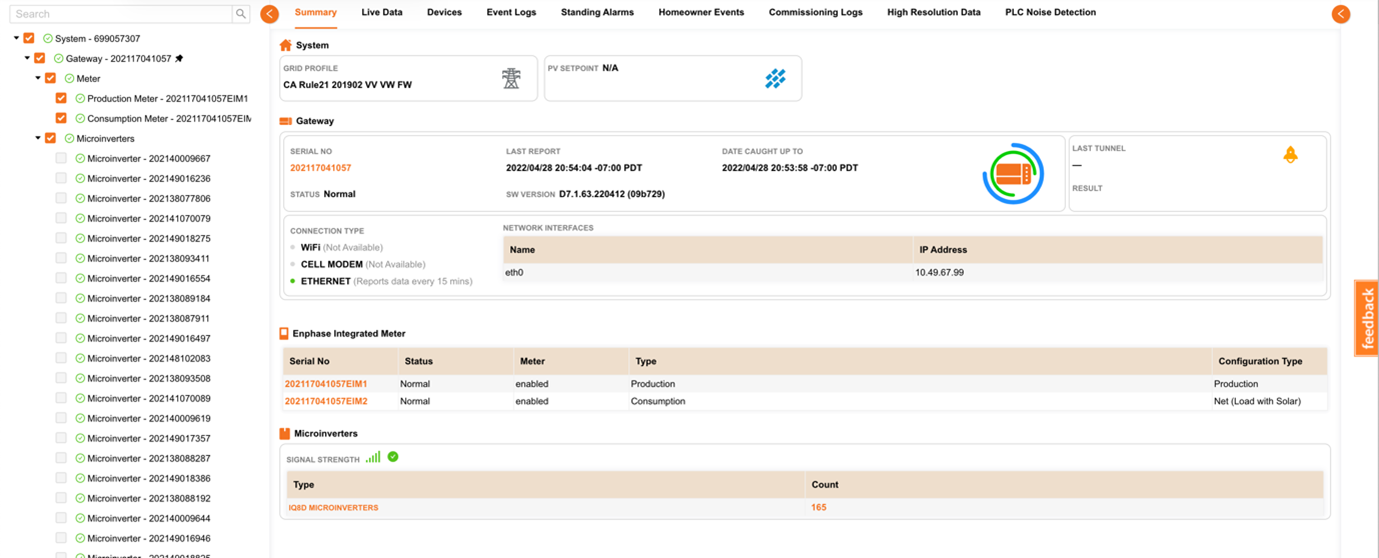Toggle the Microinverters group checkbox
1379x558 pixels.
pos(51,138)
